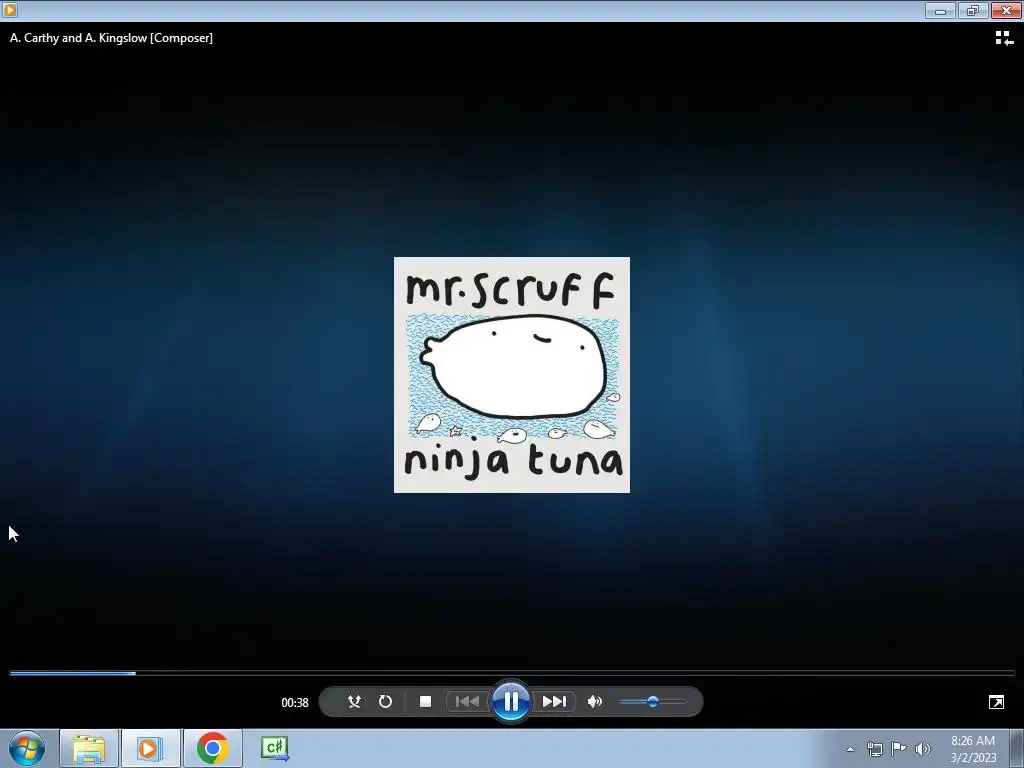
Task: Click the composer text A. Carthy and A. Kingslow
Action: click(x=111, y=38)
